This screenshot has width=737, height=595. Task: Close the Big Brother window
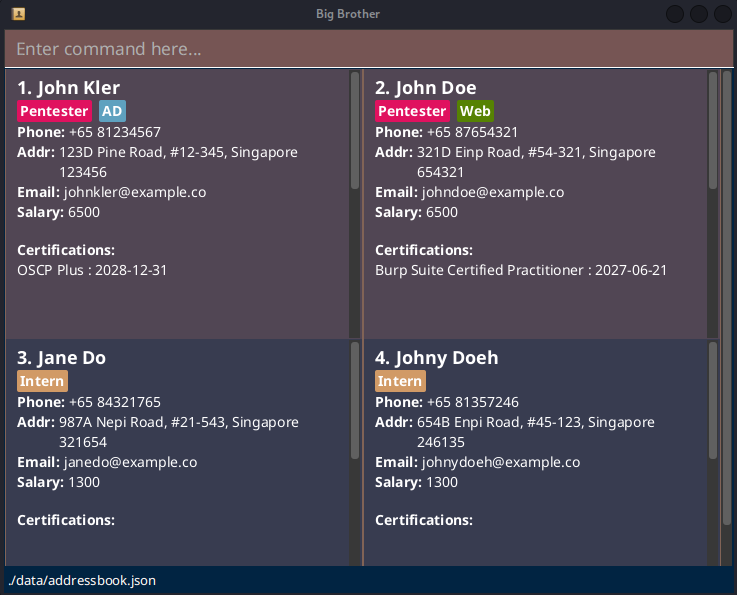coord(721,14)
